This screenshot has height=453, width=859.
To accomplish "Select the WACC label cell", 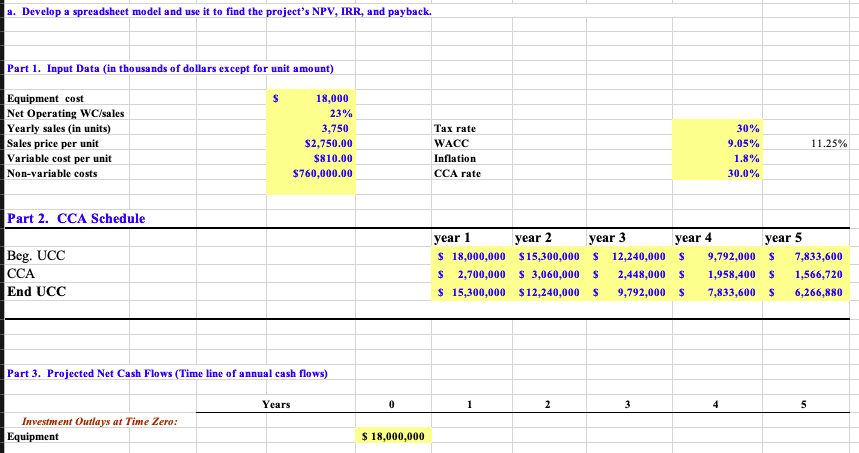I will click(x=451, y=144).
